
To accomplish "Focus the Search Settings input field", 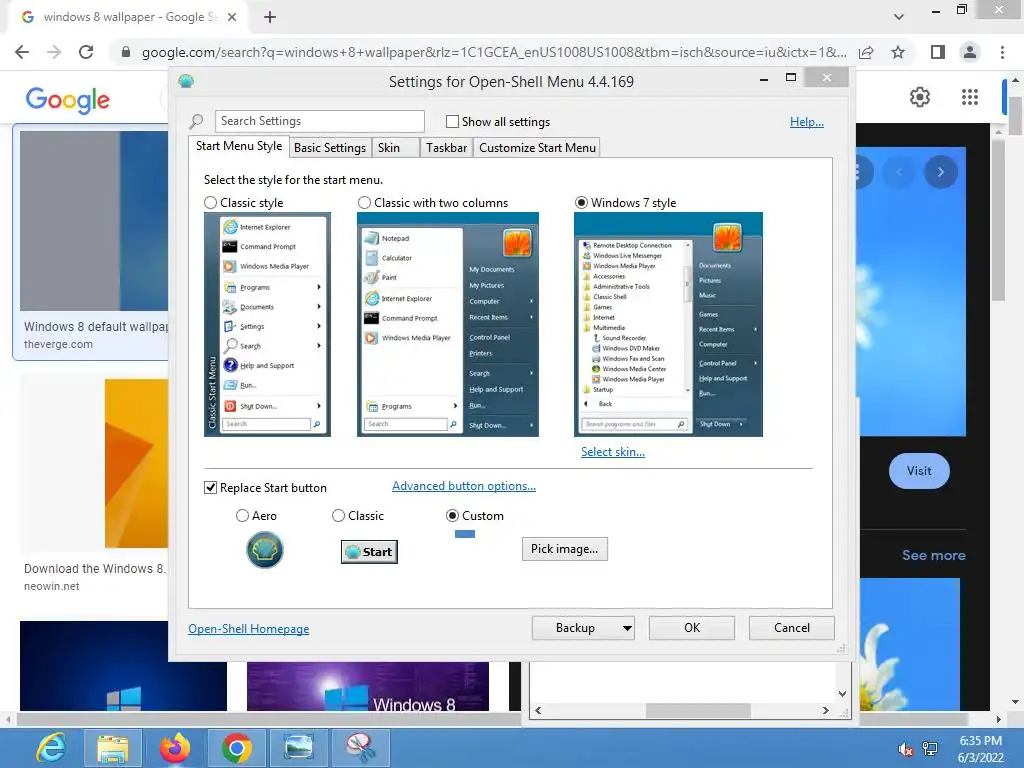I will [x=319, y=121].
